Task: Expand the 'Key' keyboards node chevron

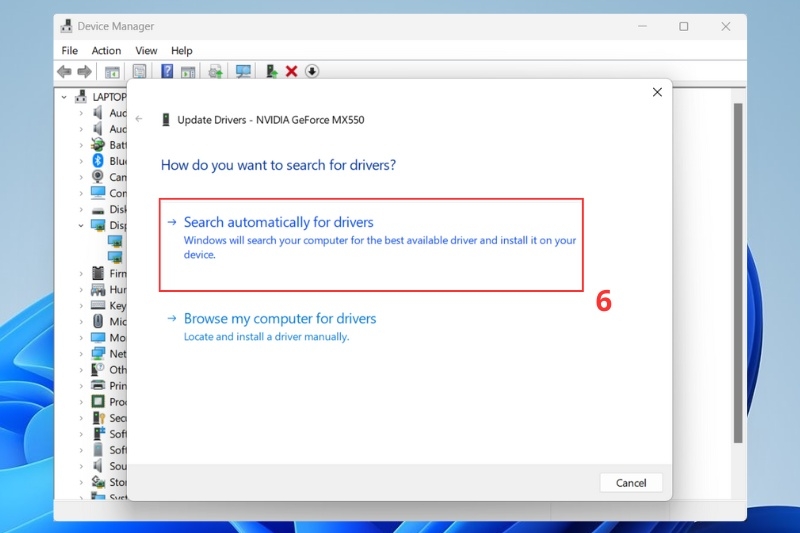Action: (81, 306)
